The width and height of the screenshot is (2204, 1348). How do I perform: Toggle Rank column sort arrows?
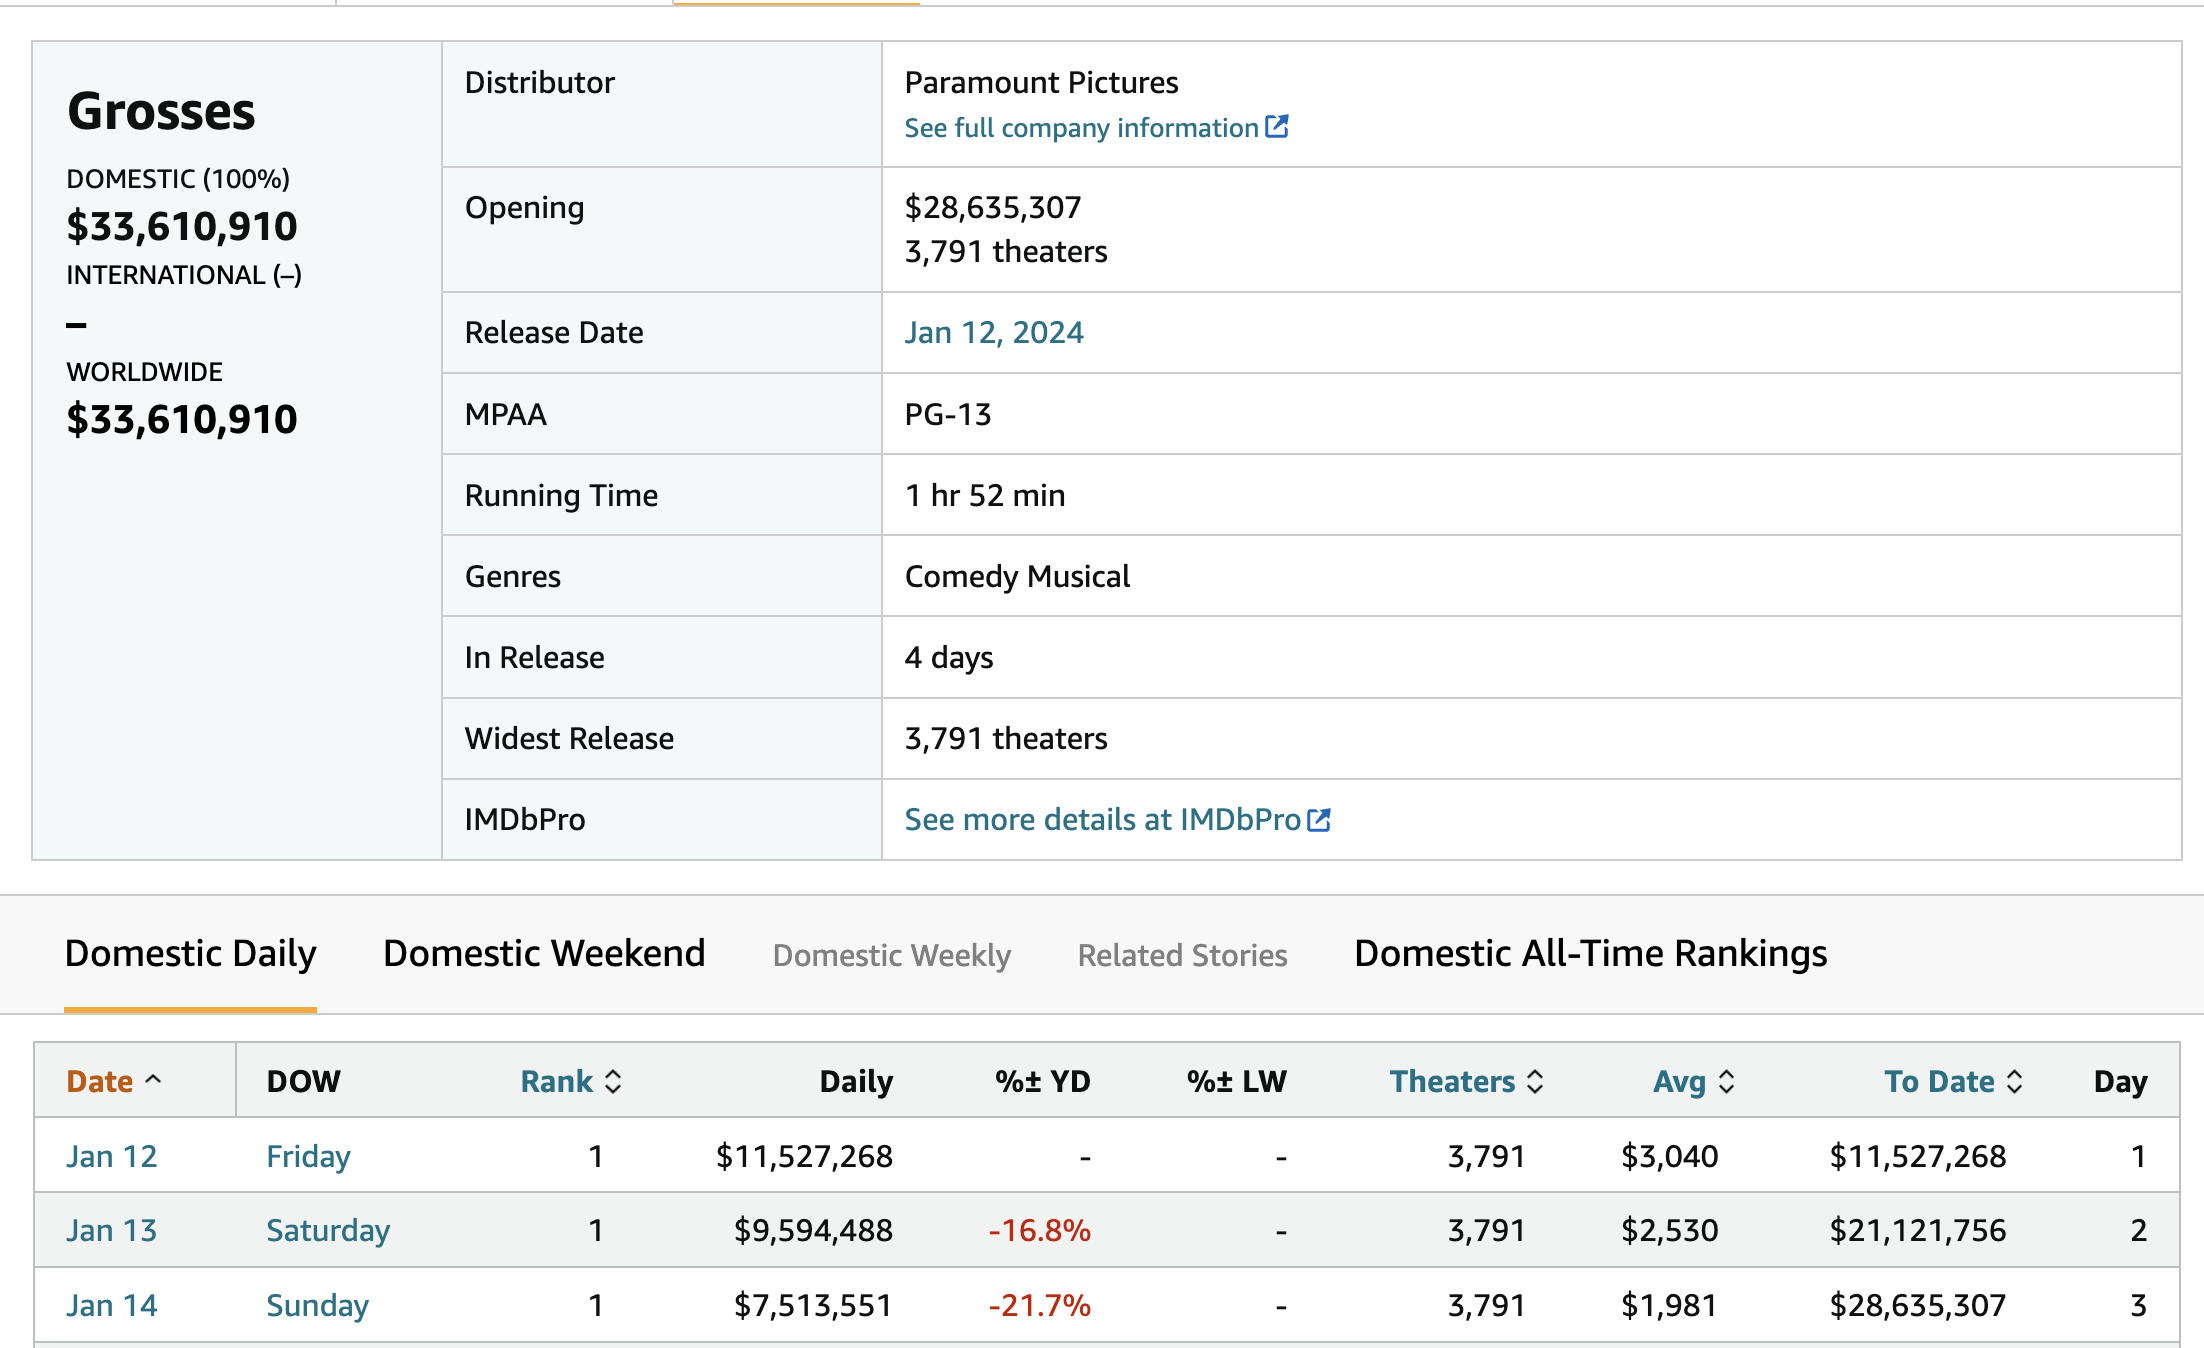point(614,1081)
